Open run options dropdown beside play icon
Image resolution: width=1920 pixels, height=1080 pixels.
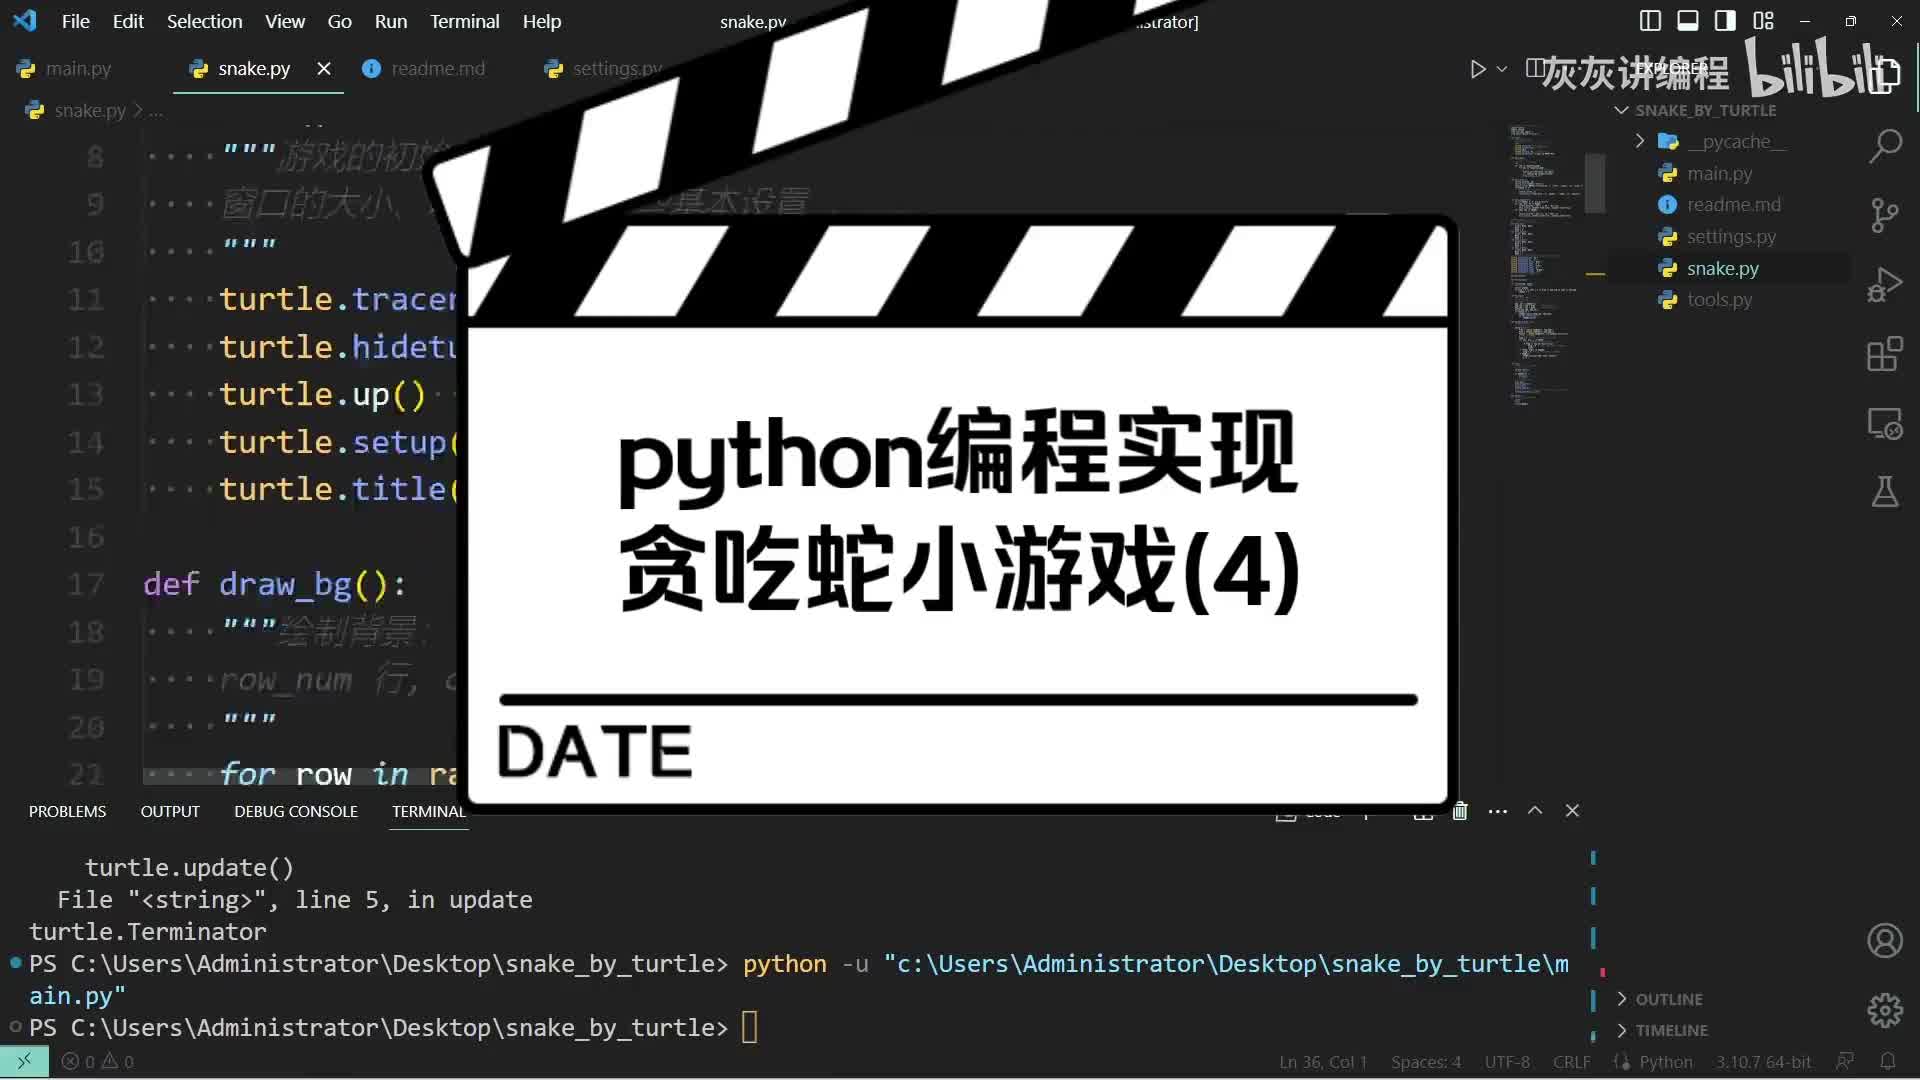pyautogui.click(x=1502, y=69)
